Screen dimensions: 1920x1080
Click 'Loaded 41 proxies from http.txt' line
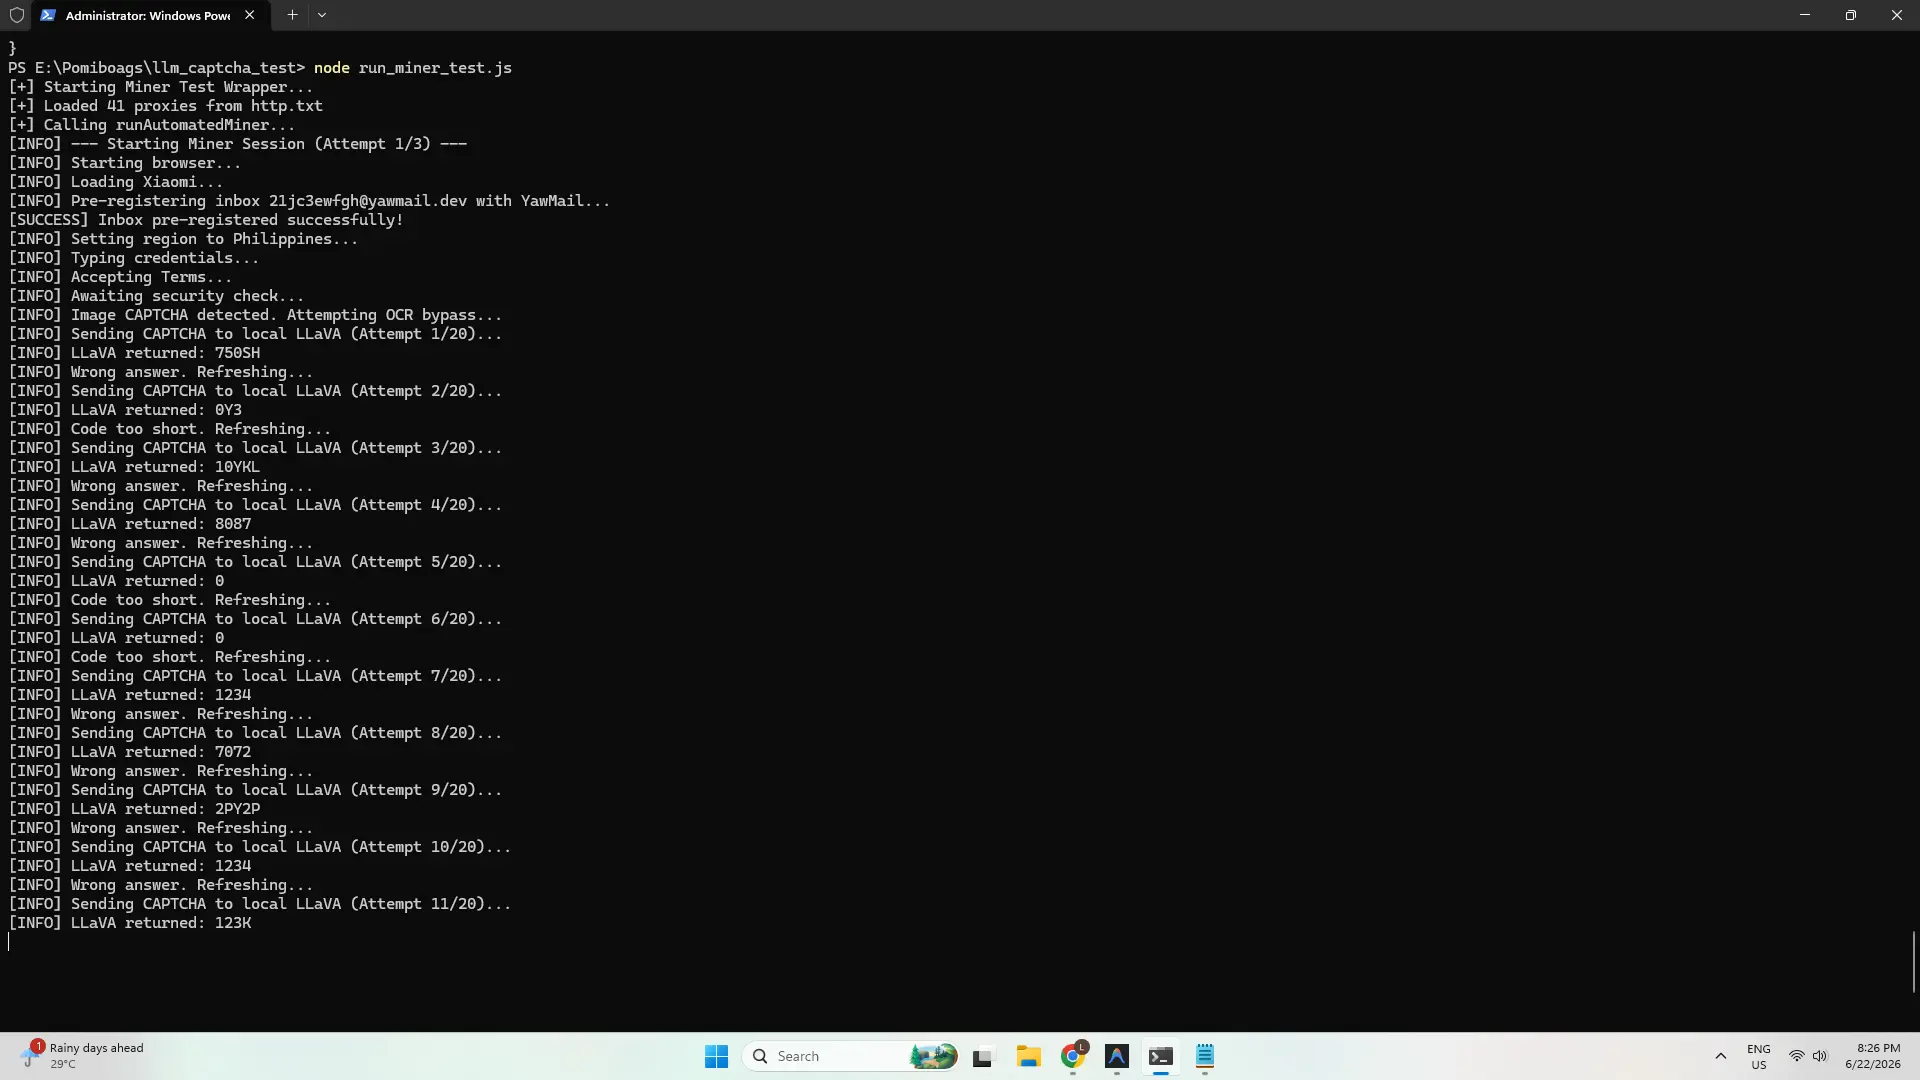coord(165,106)
